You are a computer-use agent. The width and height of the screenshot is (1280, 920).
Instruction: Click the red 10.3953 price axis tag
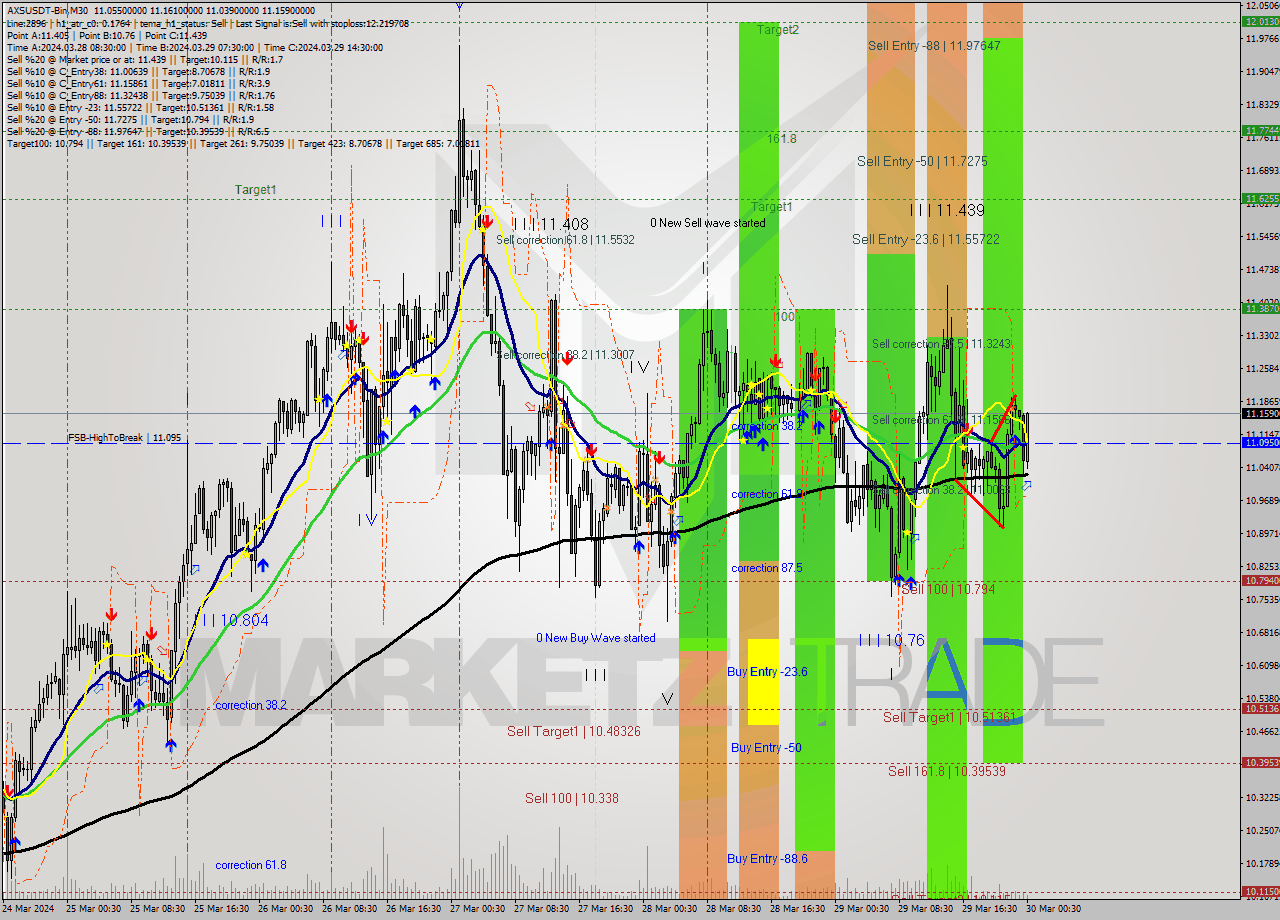[x=1261, y=762]
